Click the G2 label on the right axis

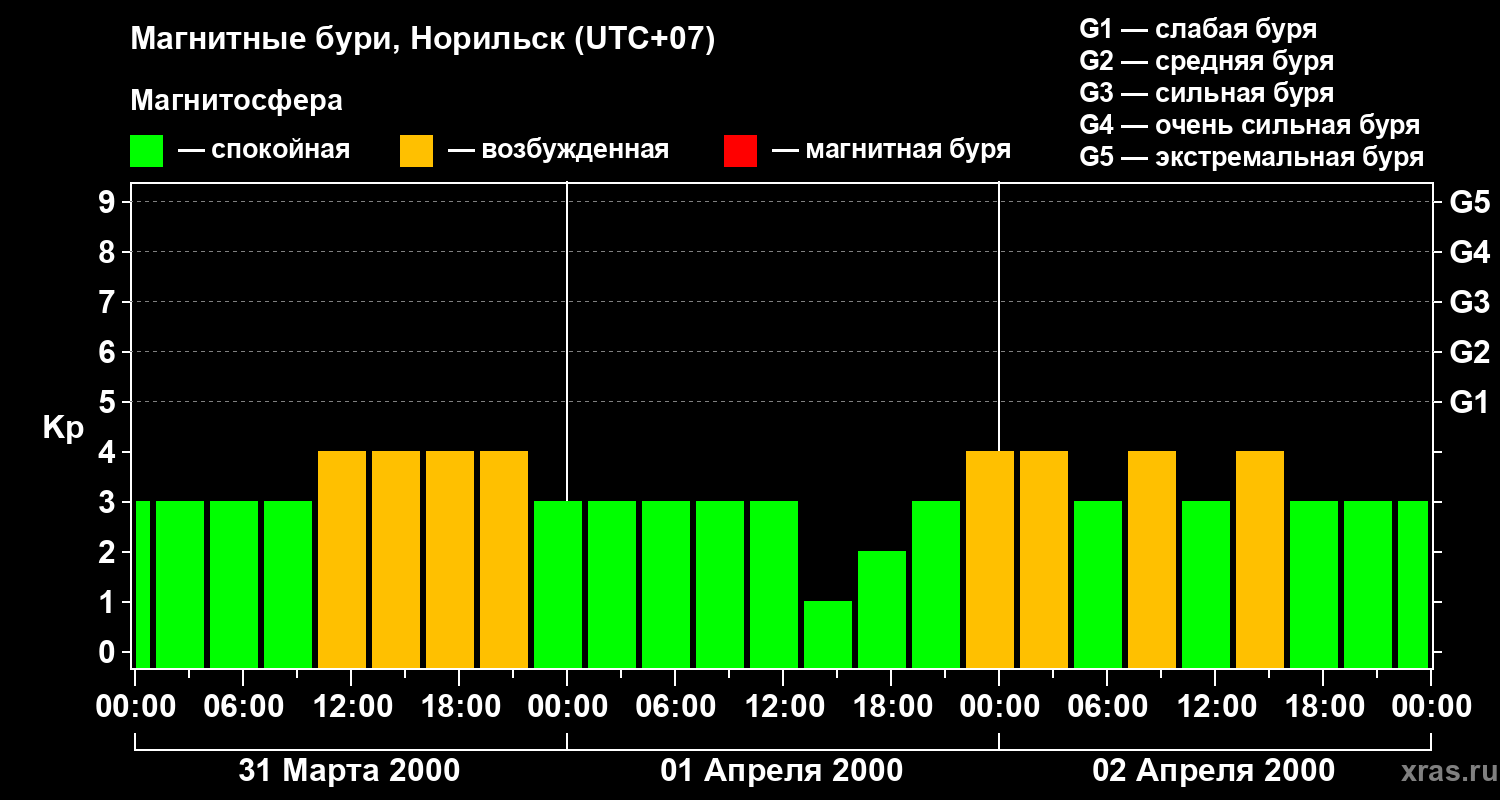[1470, 353]
